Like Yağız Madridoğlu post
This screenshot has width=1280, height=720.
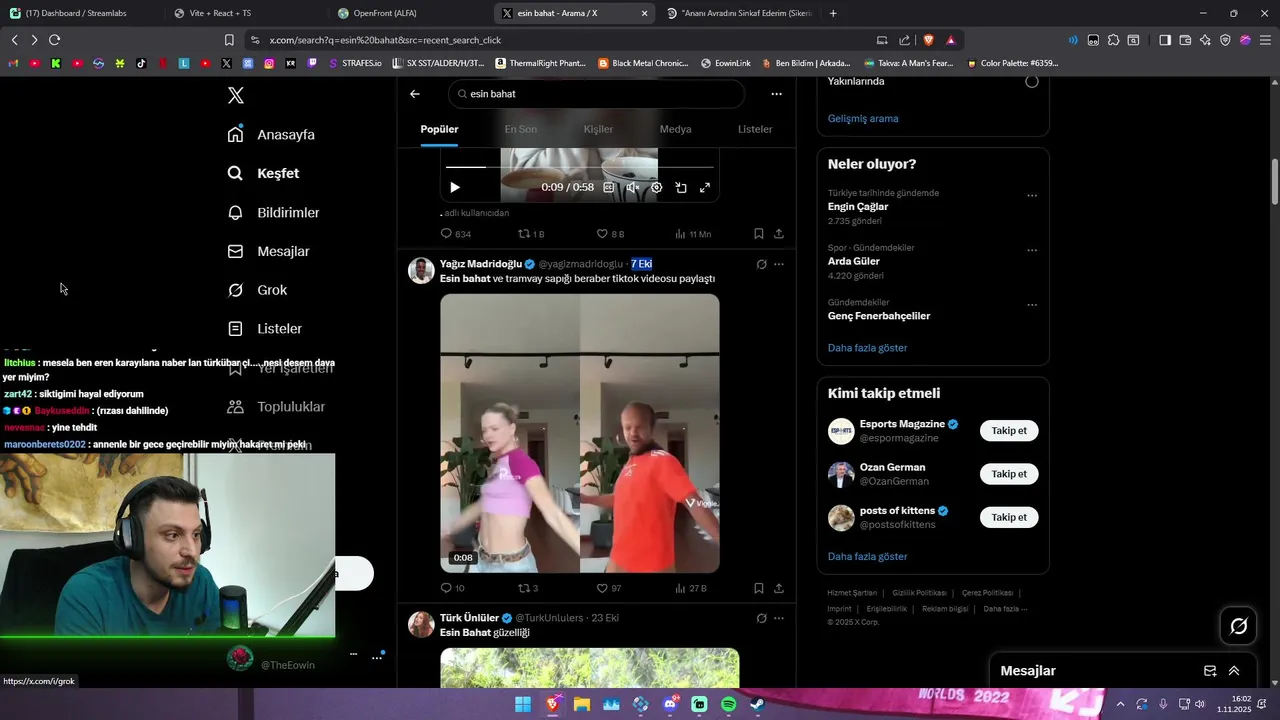608,588
